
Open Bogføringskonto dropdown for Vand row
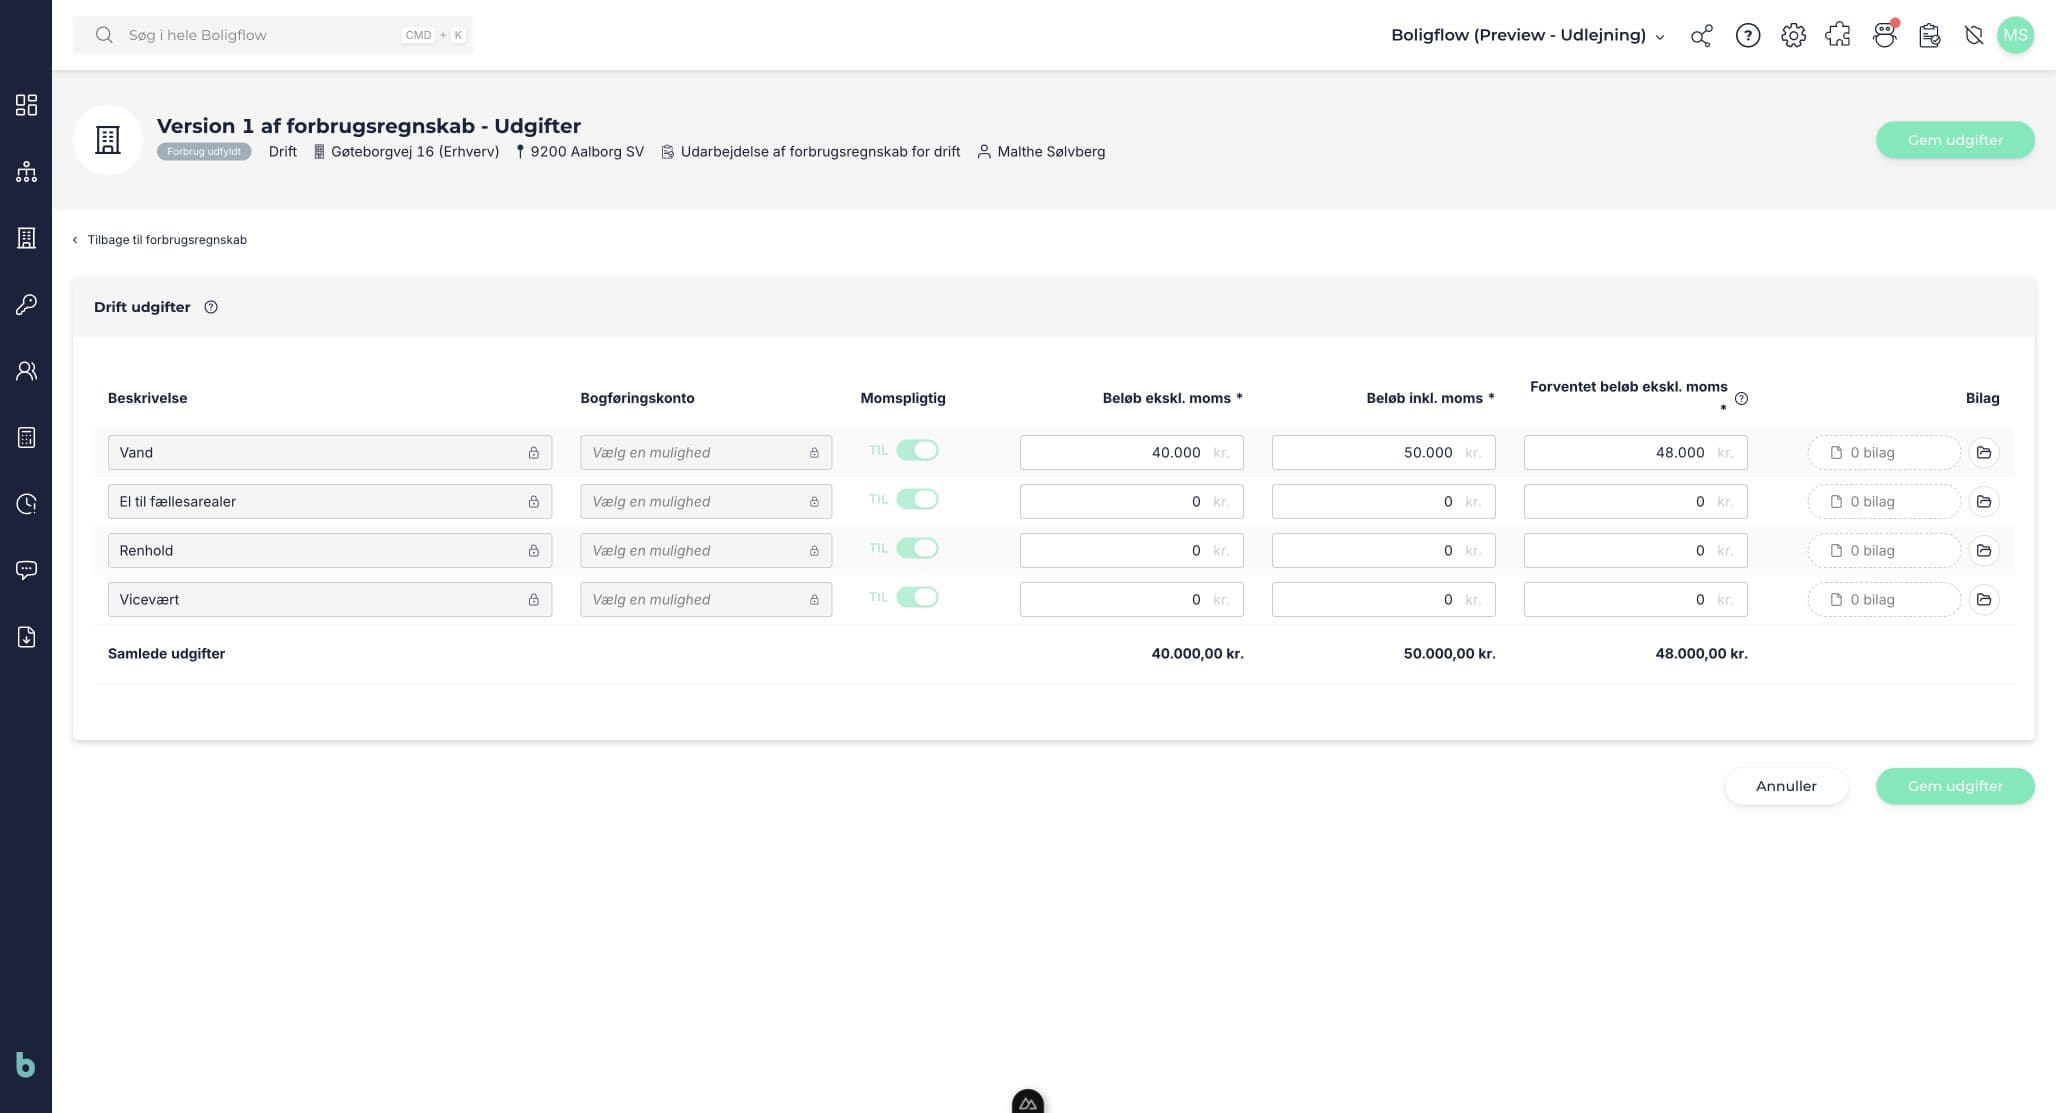706,452
